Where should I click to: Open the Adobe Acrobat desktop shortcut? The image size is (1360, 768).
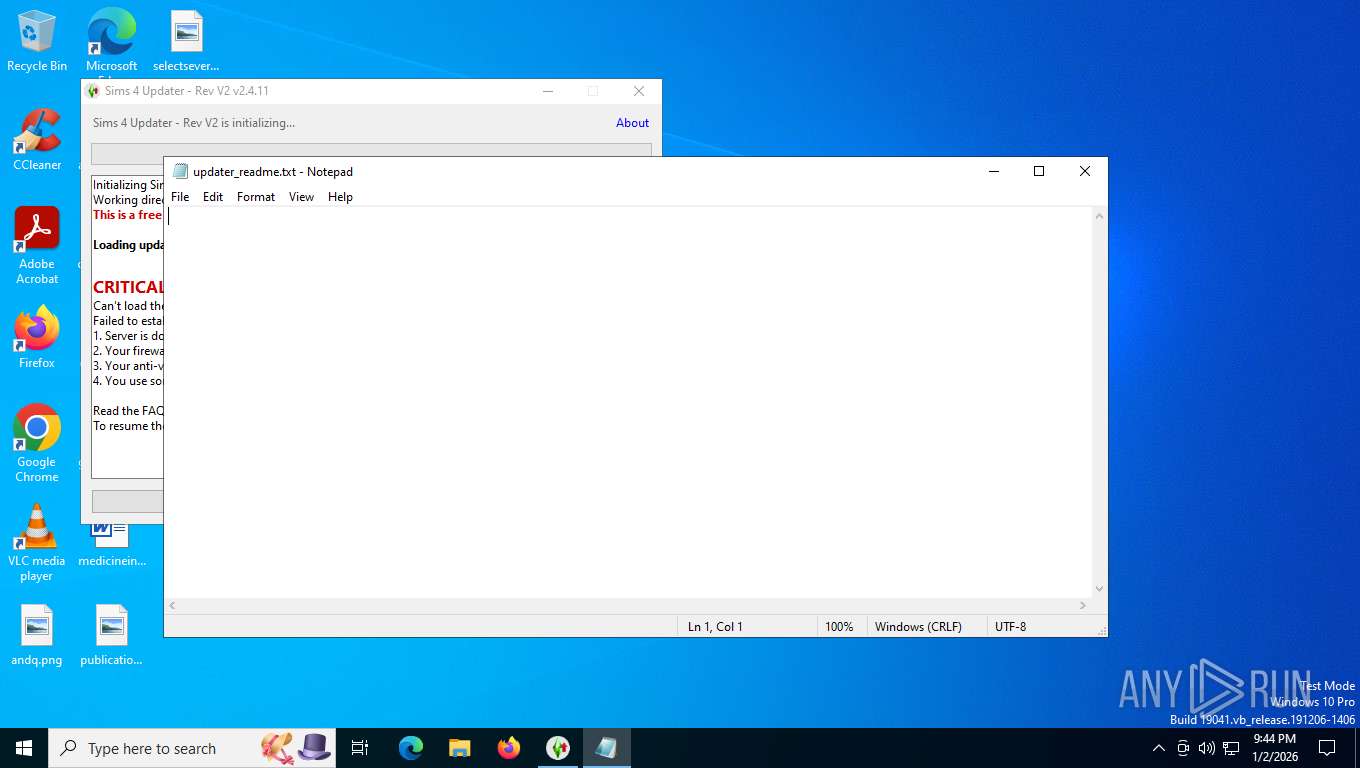point(37,246)
